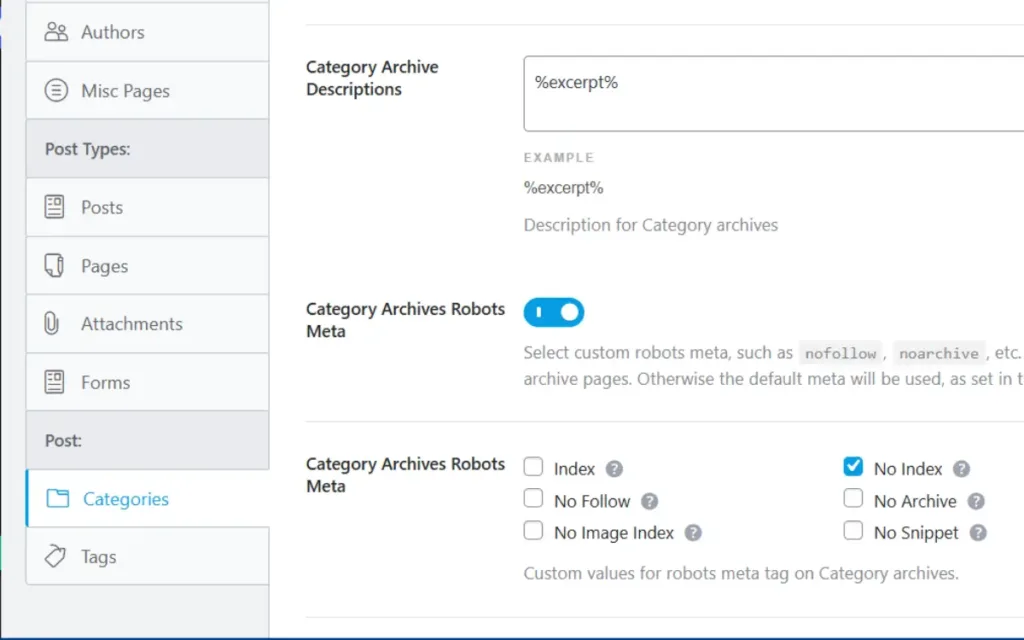Show help for No Image Index
This screenshot has height=640, width=1024.
(693, 533)
